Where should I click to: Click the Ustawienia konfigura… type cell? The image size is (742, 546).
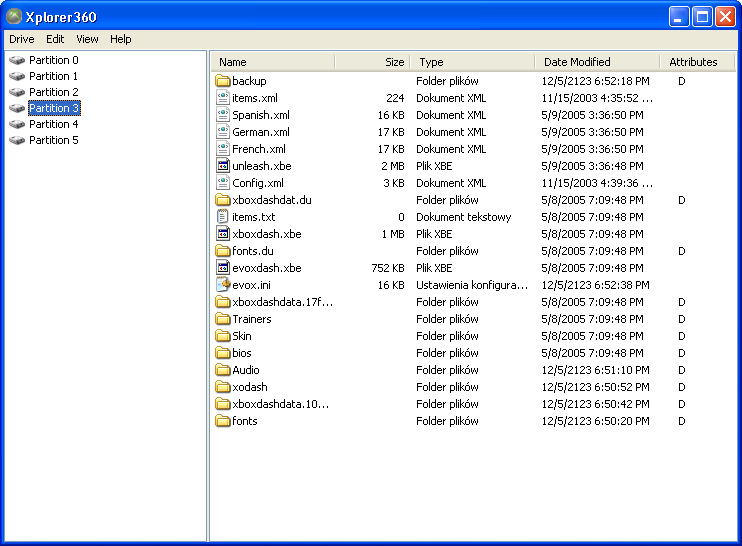472,285
